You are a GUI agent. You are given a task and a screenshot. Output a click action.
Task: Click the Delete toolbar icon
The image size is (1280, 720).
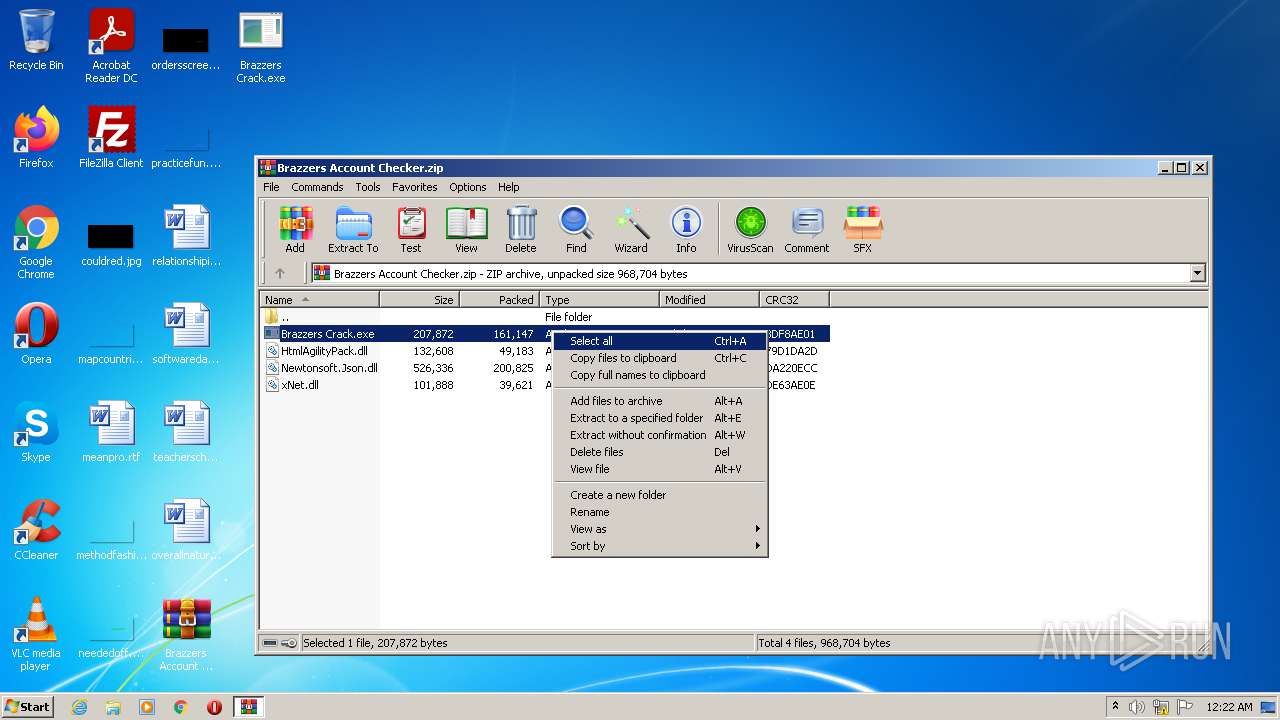point(520,230)
